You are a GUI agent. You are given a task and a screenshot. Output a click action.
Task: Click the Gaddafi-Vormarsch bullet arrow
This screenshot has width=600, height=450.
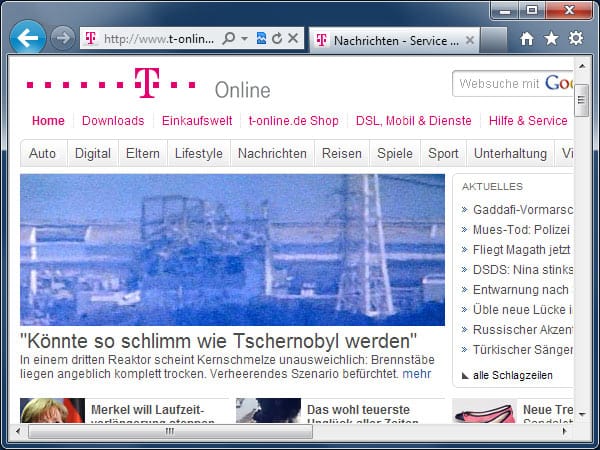click(465, 210)
